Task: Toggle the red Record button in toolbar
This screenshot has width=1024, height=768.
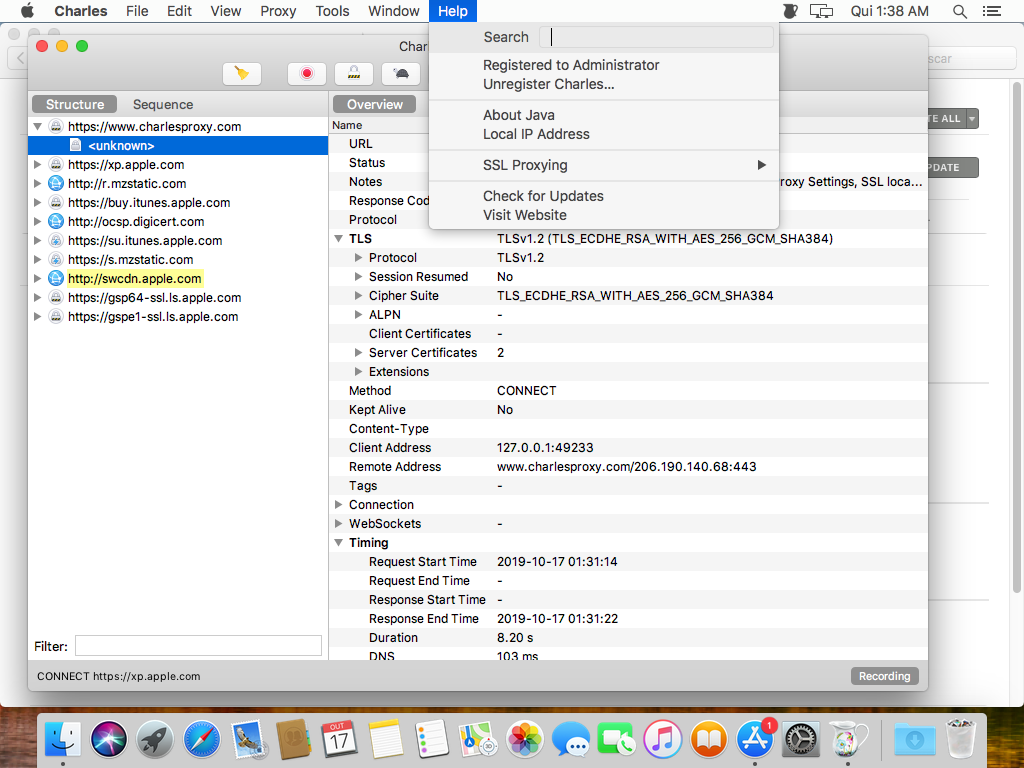Action: tap(307, 73)
